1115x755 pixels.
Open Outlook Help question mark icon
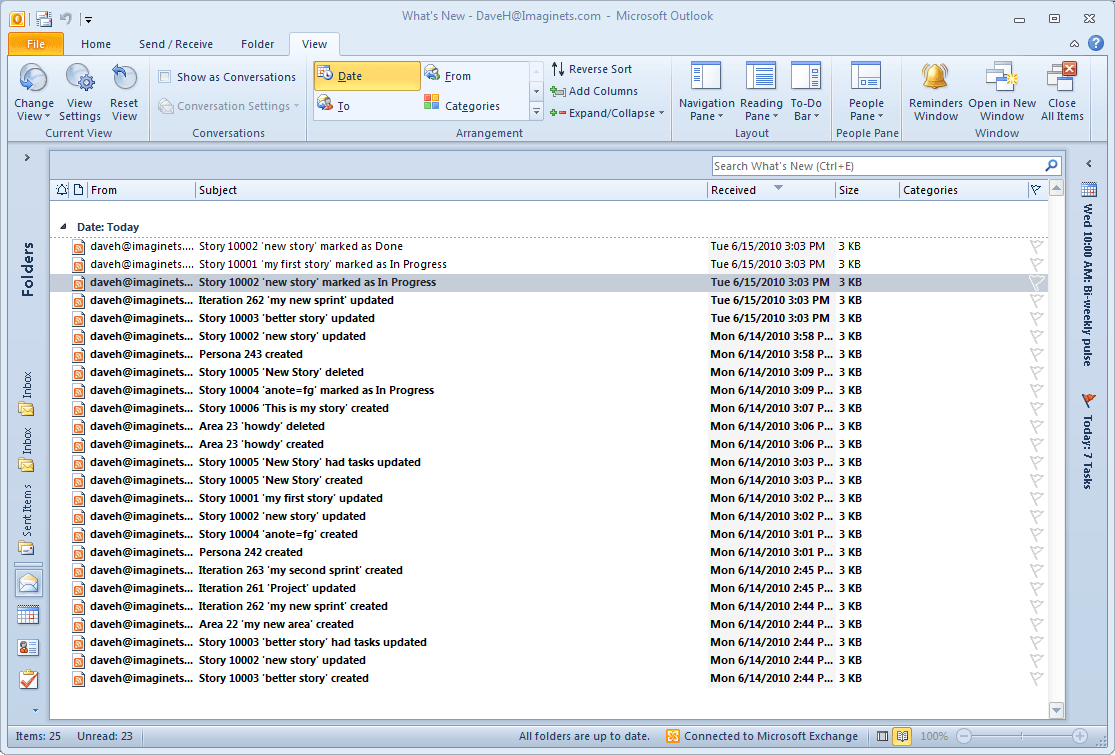click(1097, 43)
